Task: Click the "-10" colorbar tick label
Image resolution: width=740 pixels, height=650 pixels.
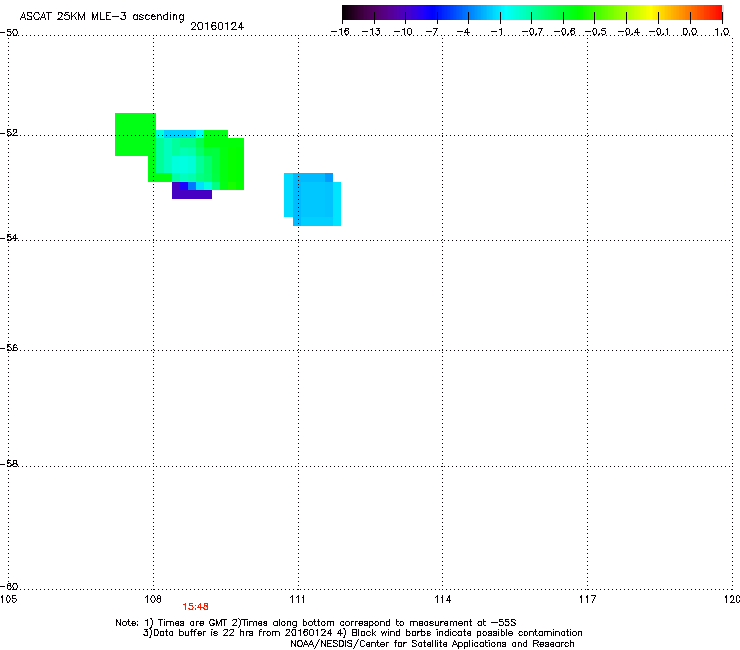Action: coord(403,32)
